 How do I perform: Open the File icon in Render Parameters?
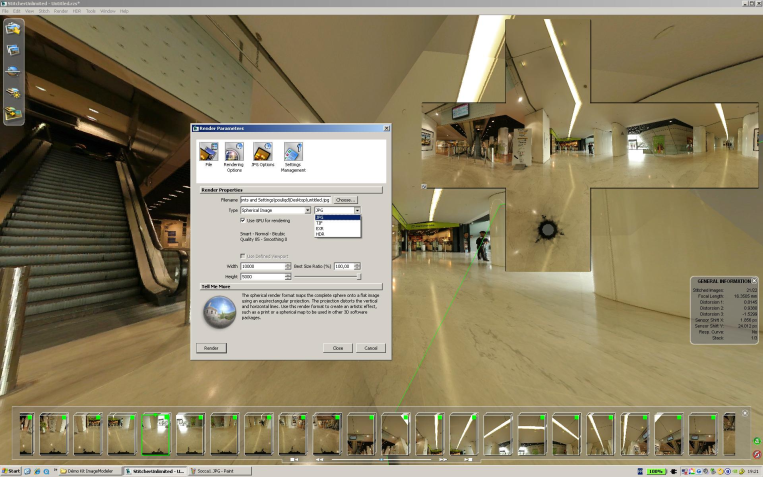[x=208, y=154]
